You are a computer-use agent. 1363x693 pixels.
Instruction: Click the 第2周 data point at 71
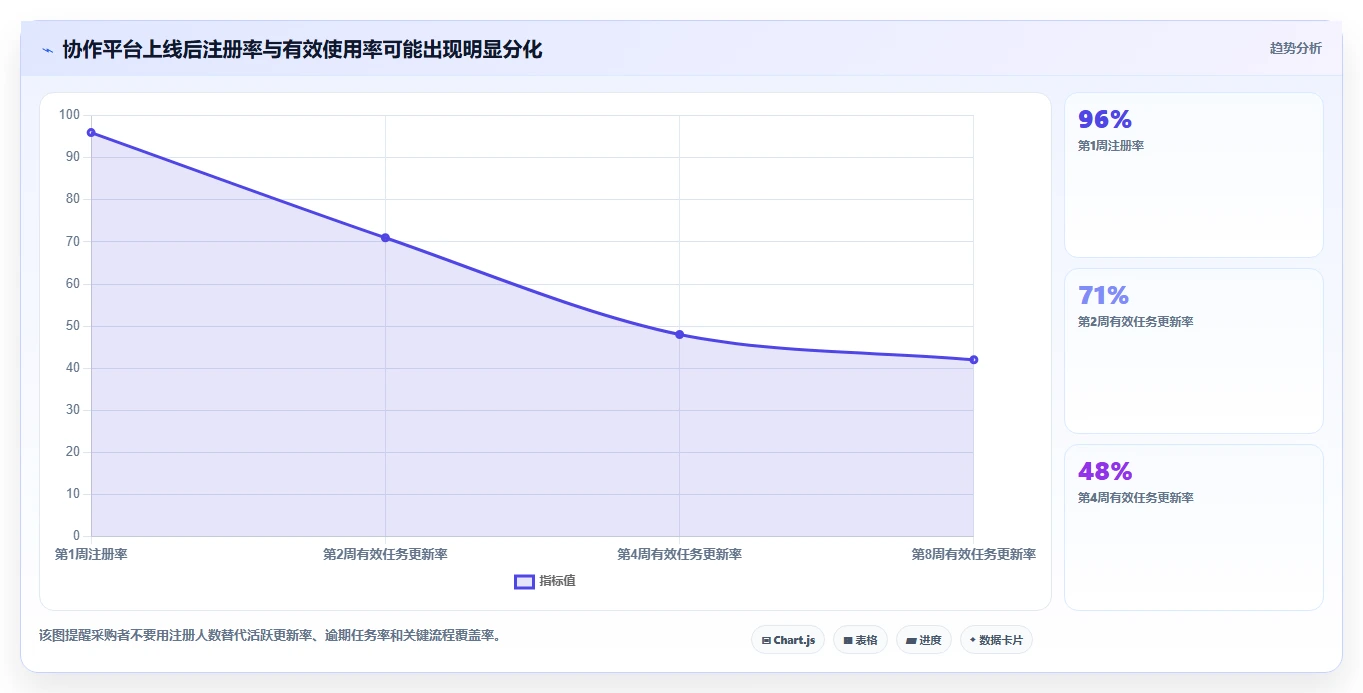click(385, 237)
